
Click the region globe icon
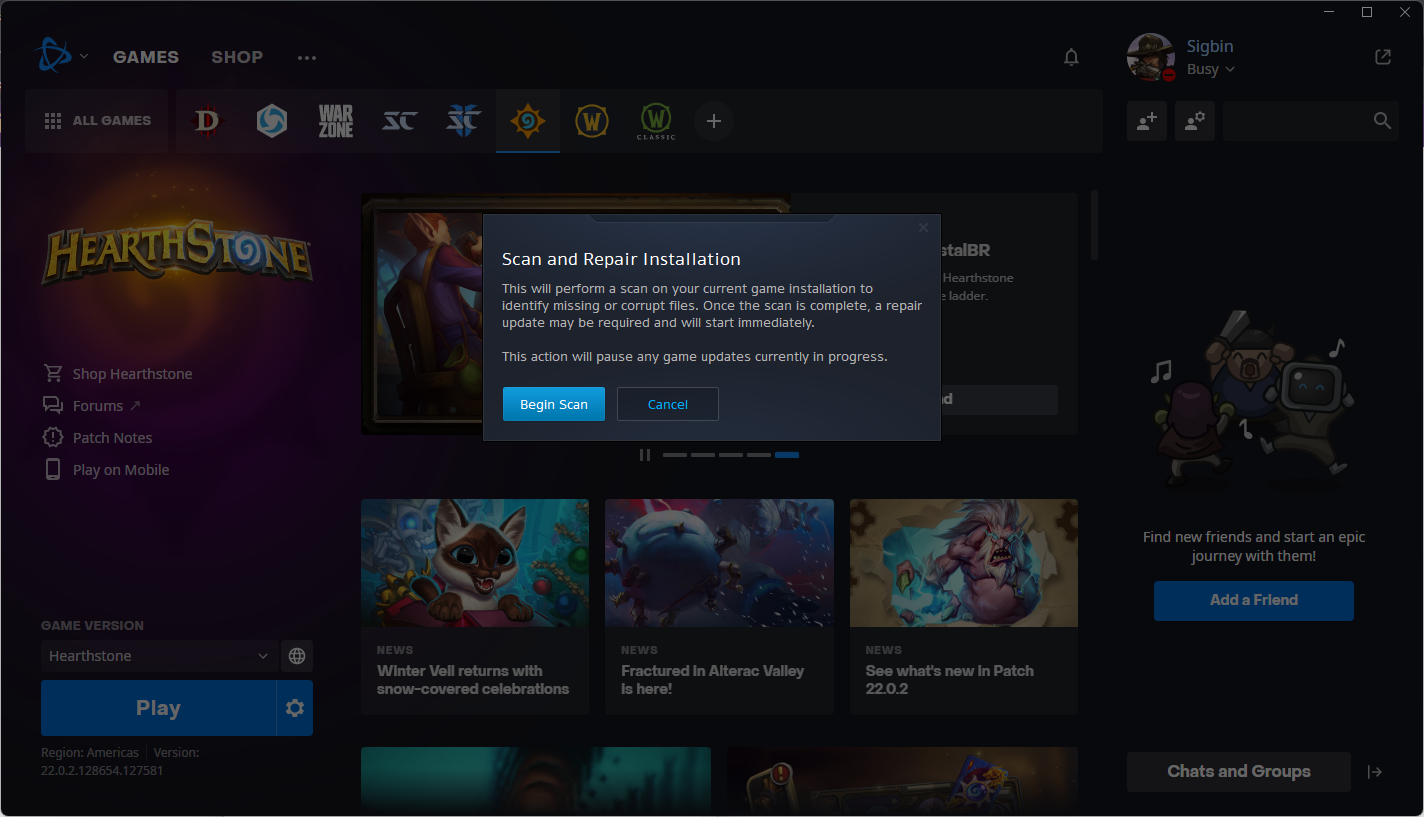pyautogui.click(x=297, y=656)
